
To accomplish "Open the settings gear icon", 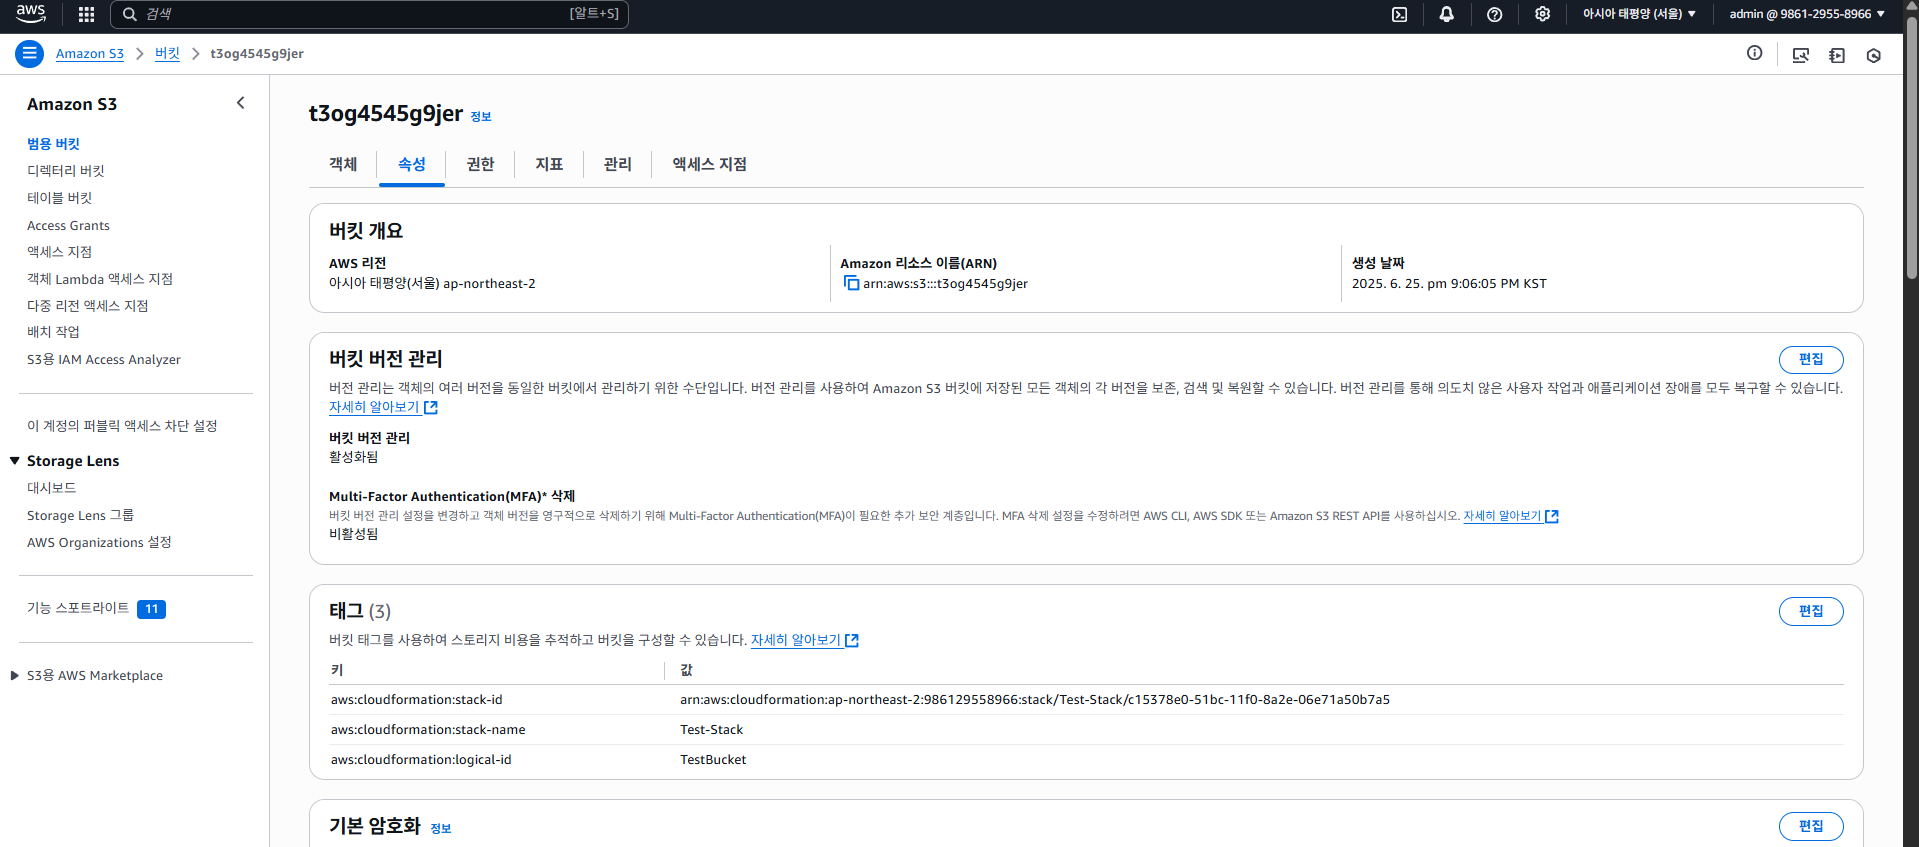I will [x=1542, y=14].
